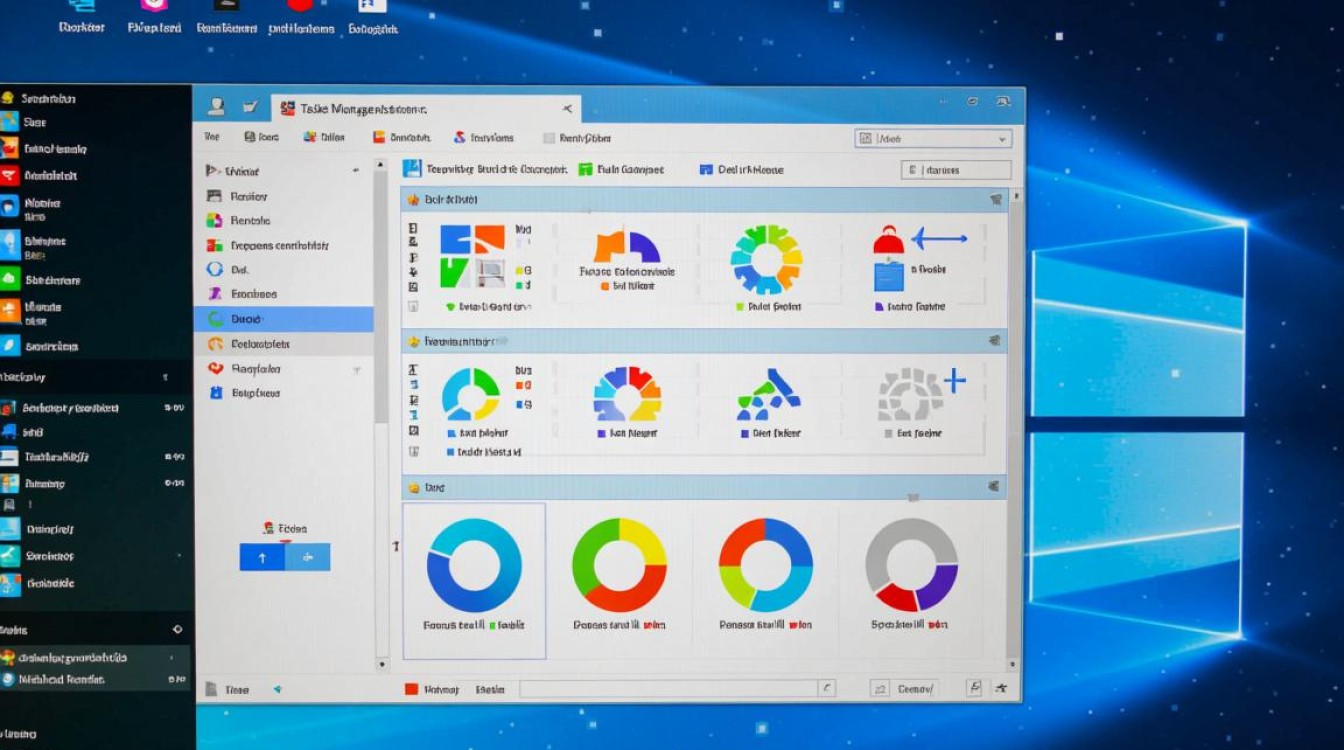The height and width of the screenshot is (750, 1344).
Task: Select the highlighted sidebar item with green circular icon
Action: point(283,319)
